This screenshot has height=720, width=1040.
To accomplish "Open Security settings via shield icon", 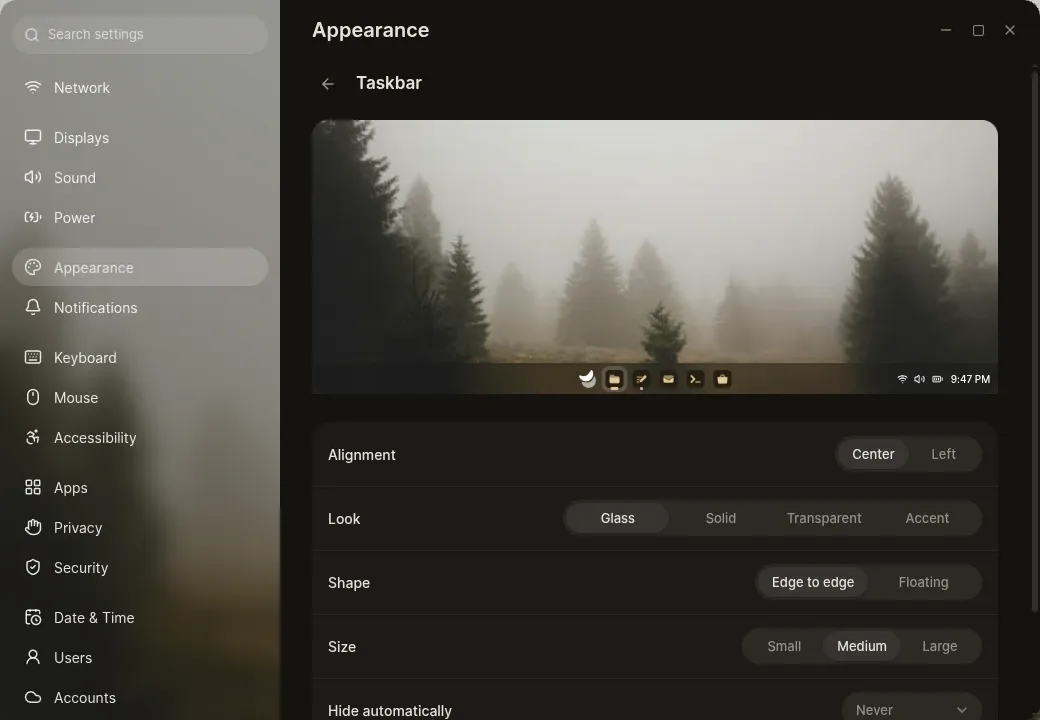I will pyautogui.click(x=32, y=568).
